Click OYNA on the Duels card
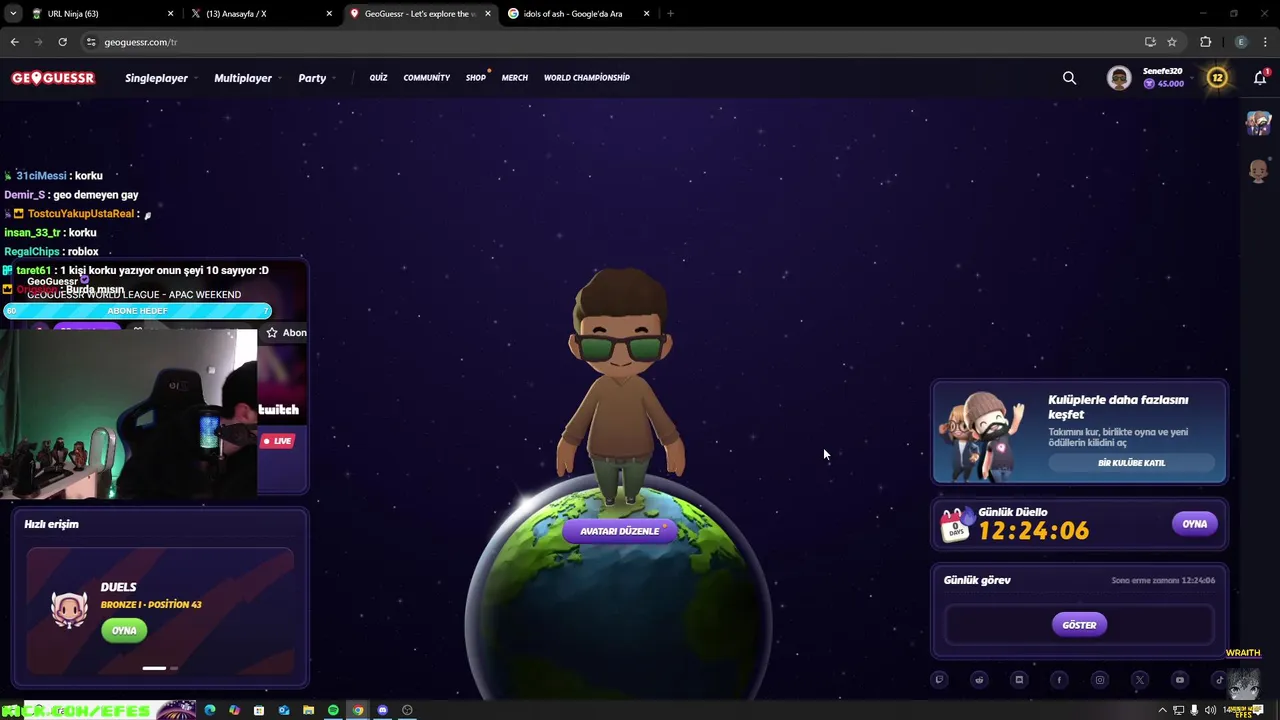 pyautogui.click(x=124, y=631)
